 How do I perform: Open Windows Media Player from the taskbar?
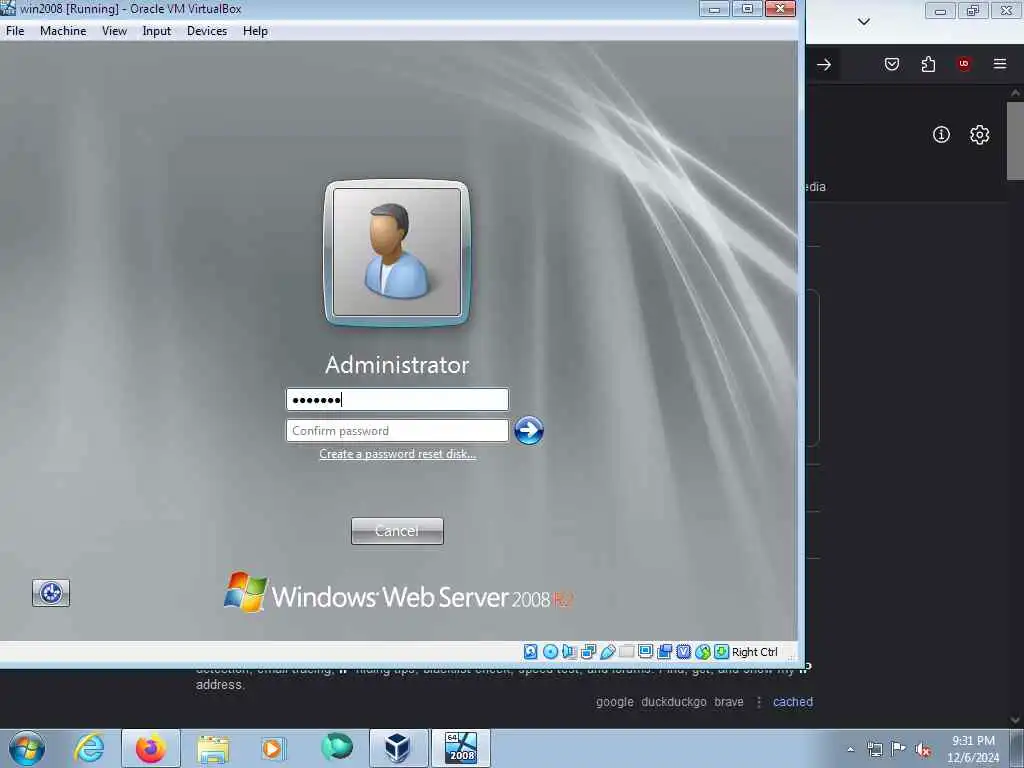click(x=273, y=748)
